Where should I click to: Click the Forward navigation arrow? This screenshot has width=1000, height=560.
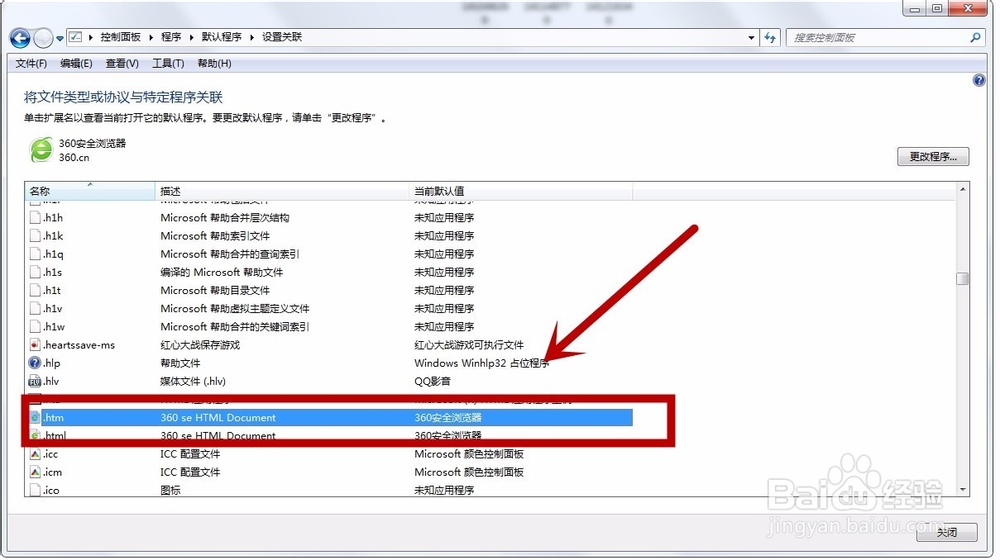pyautogui.click(x=43, y=39)
